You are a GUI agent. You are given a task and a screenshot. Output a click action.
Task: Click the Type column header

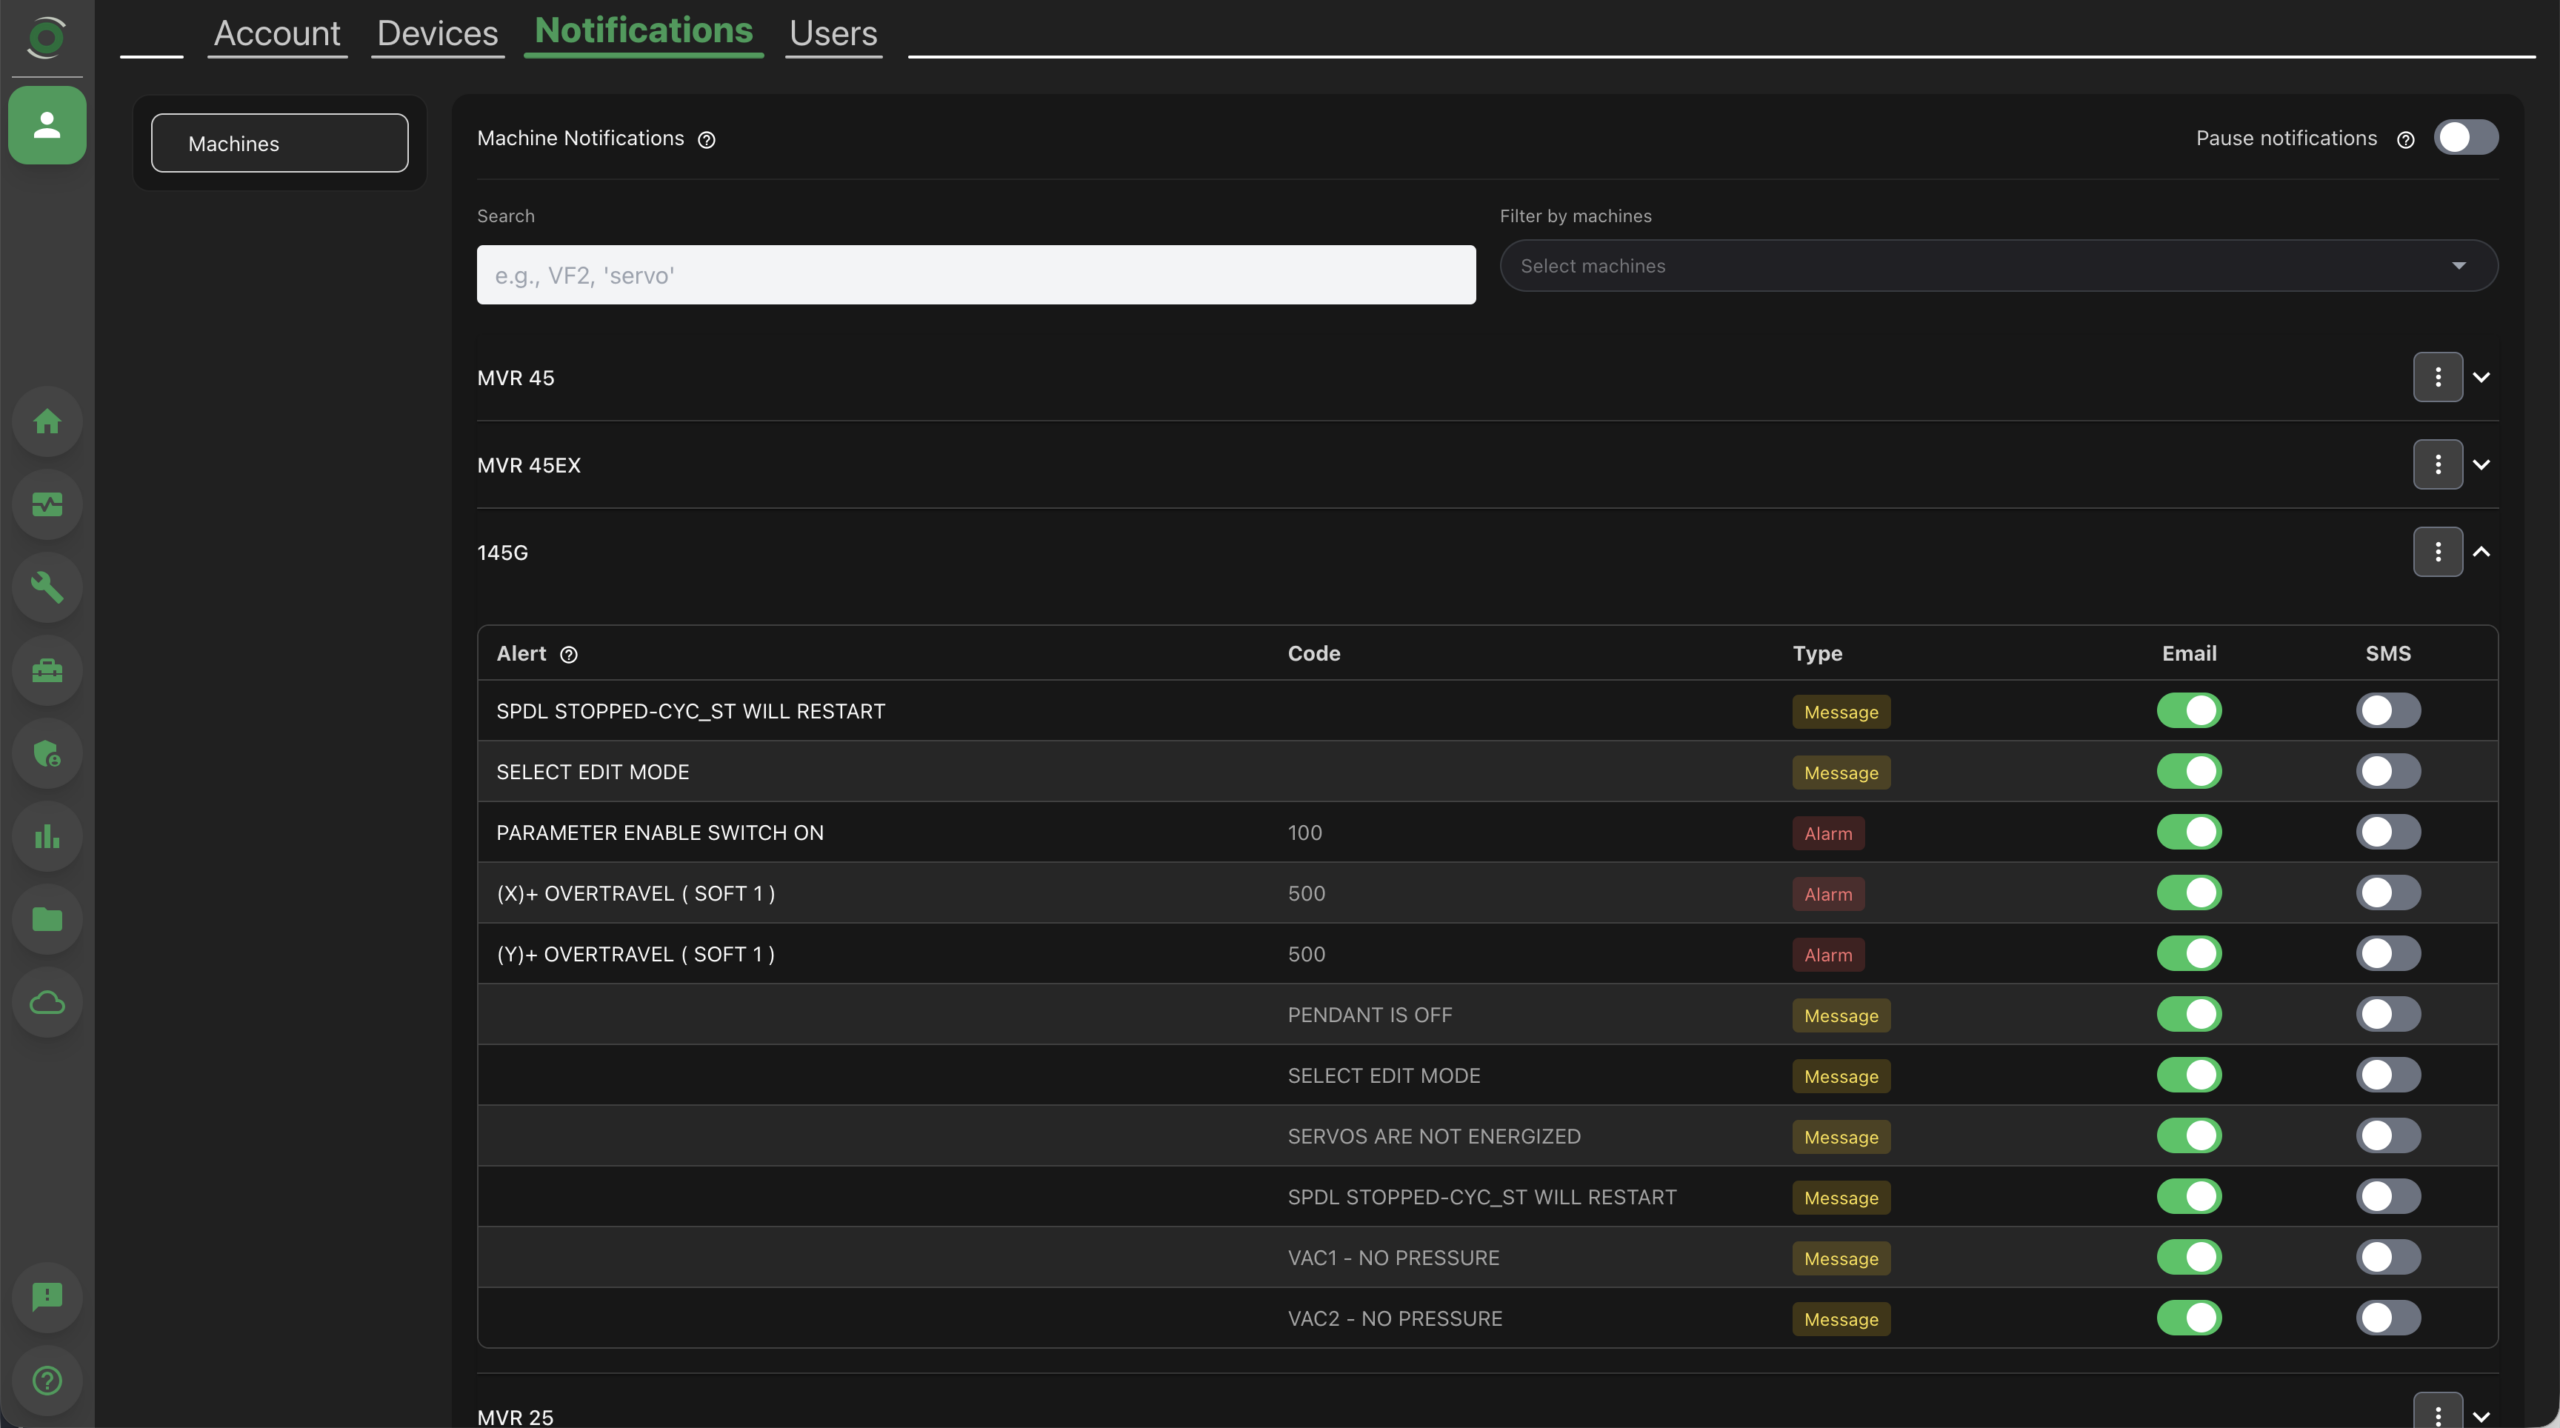(1817, 654)
